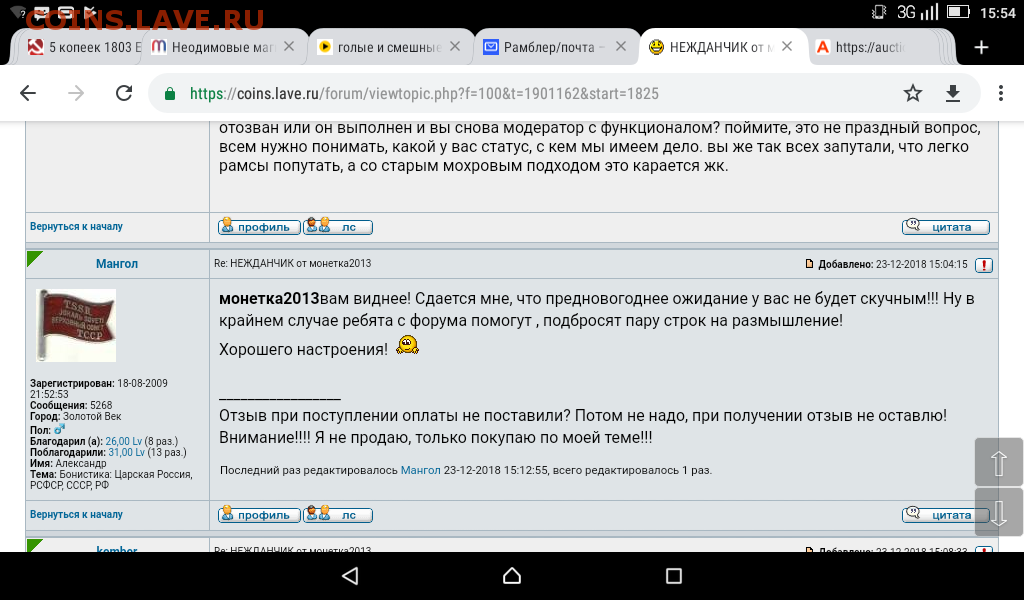The width and height of the screenshot is (1024, 600).
Task: Report Мангол's post using red exclamation icon
Action: (x=984, y=264)
